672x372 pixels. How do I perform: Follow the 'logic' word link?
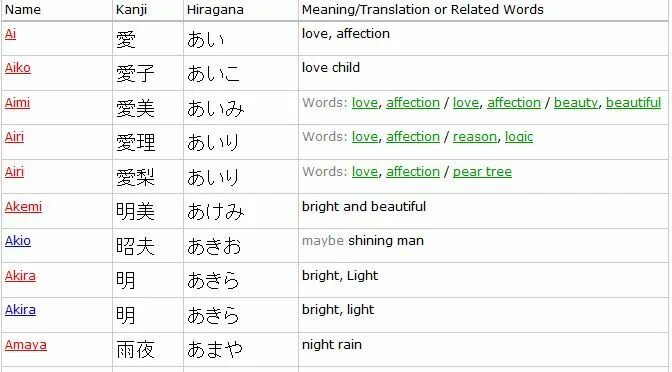tap(519, 137)
